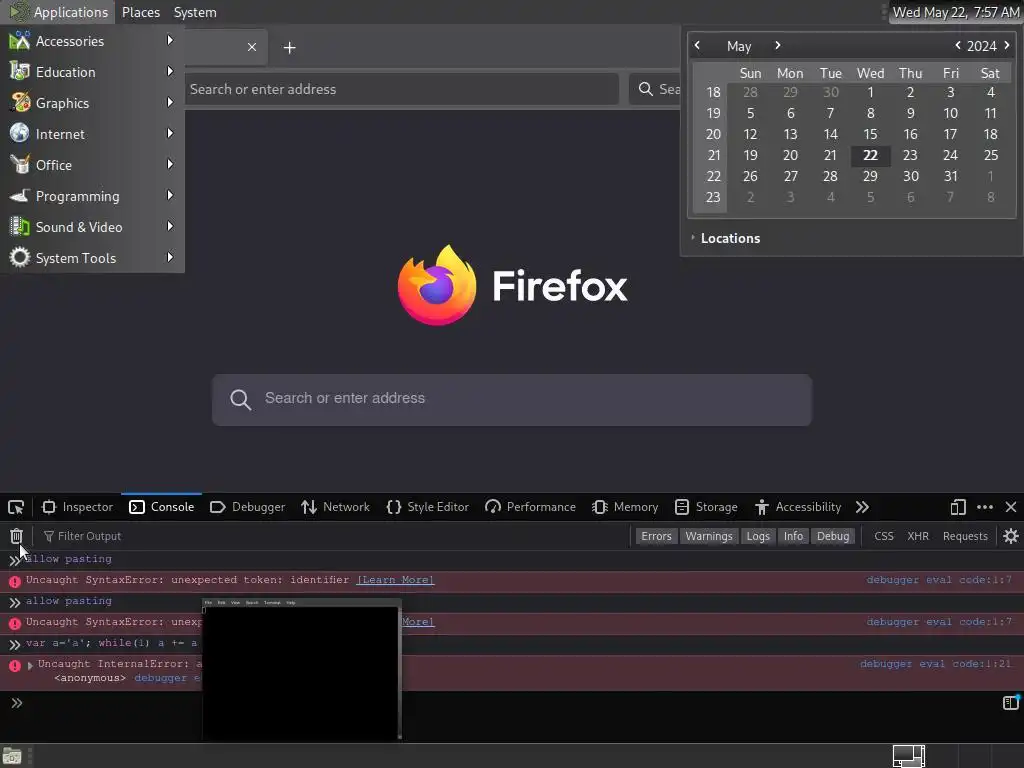Click first SyntaxError error icon
Image resolution: width=1024 pixels, height=768 pixels.
tap(14, 581)
